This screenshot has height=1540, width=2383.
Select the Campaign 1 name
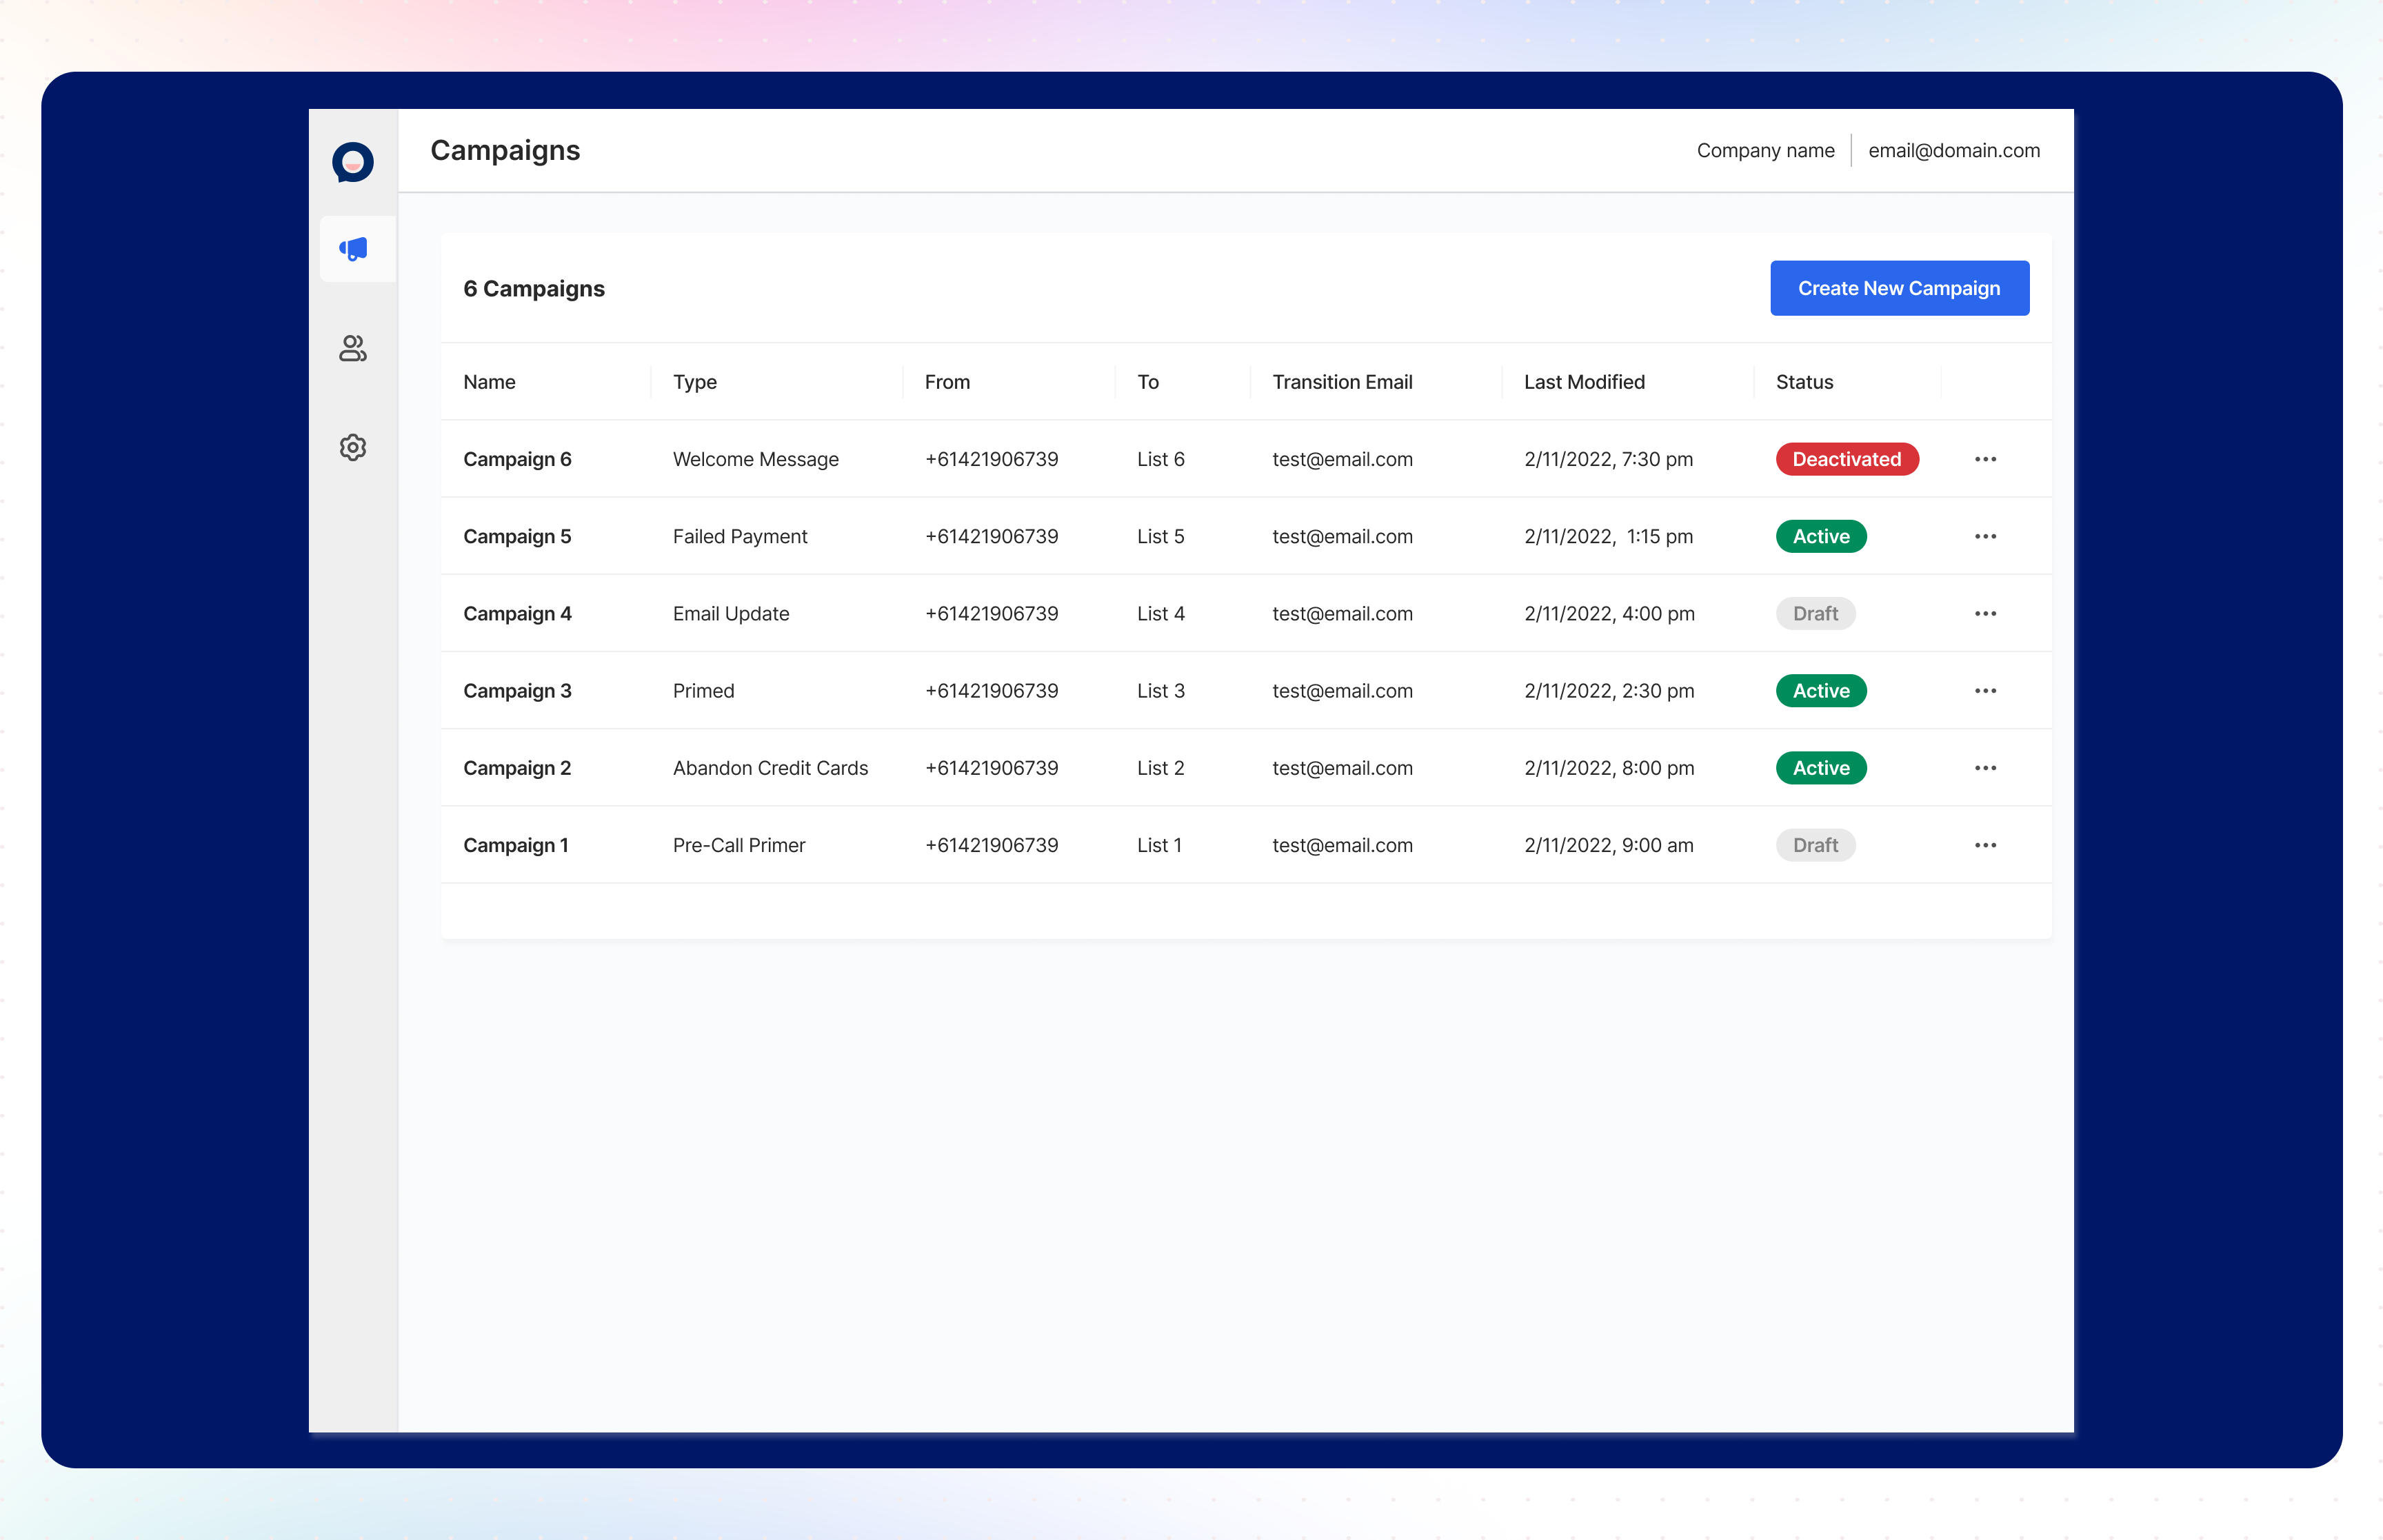point(516,845)
